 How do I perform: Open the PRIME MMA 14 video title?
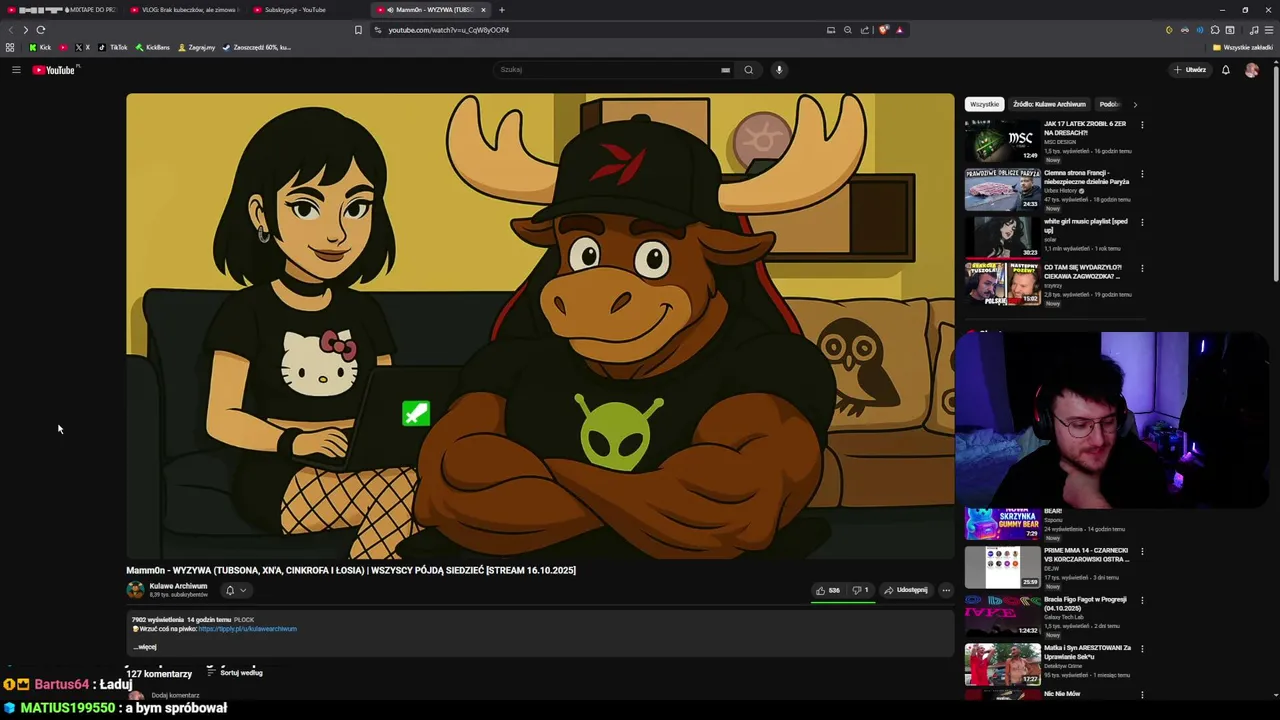coord(1087,555)
